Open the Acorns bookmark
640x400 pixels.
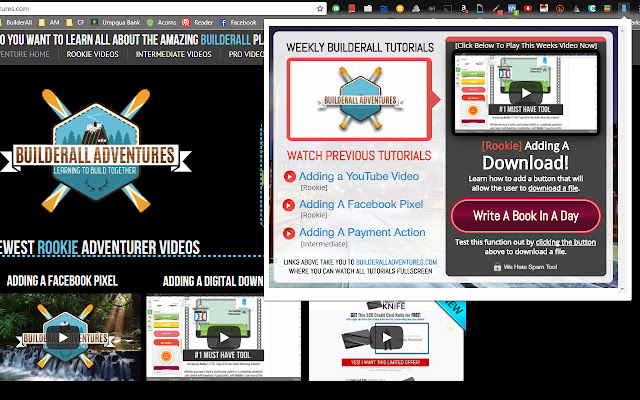point(161,22)
